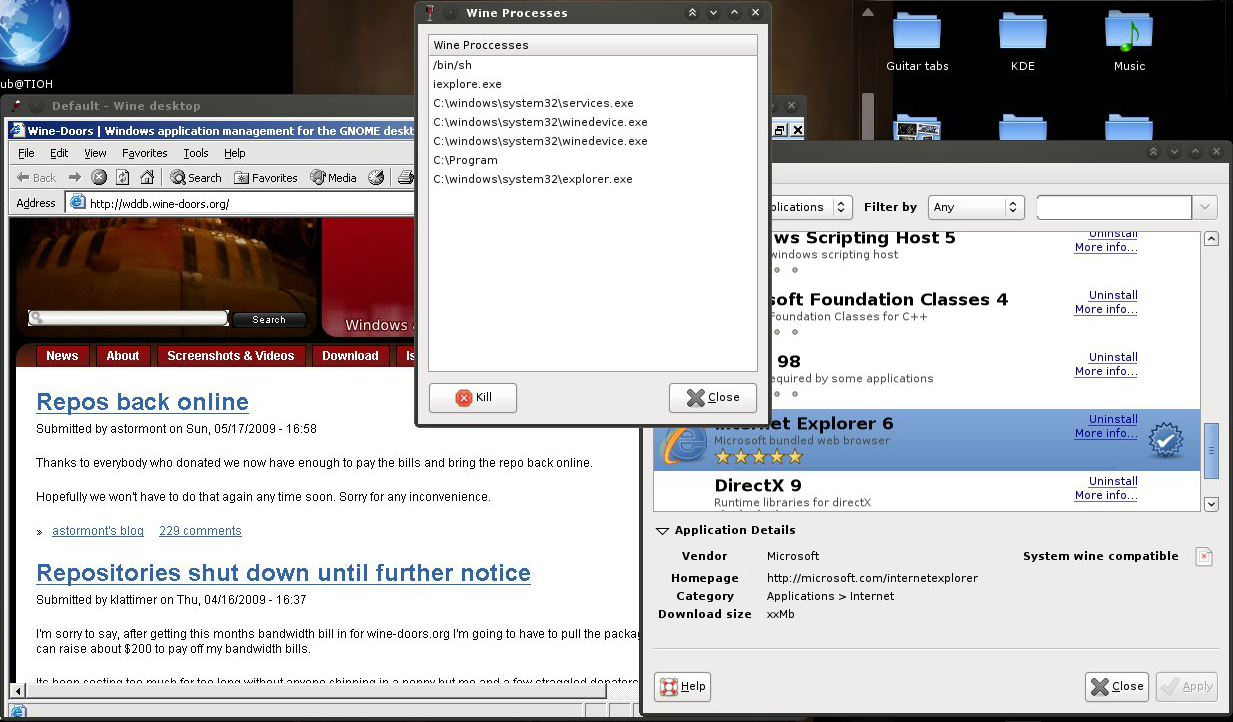Click the page icon in the address bar
This screenshot has height=722, width=1233.
point(77,203)
